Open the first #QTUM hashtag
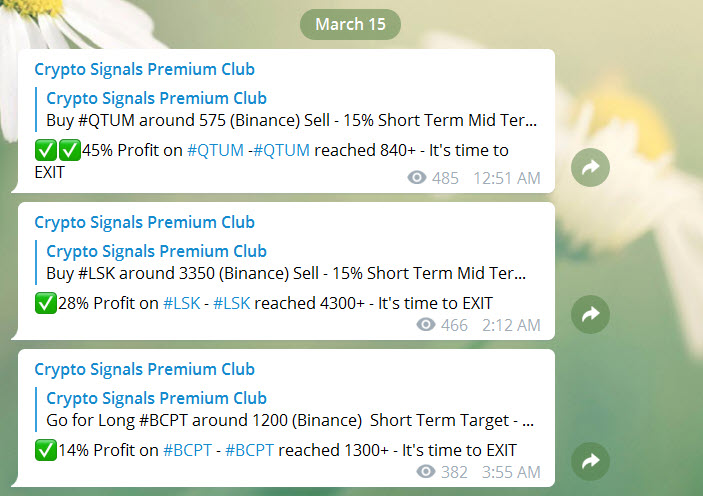703x496 pixels. (x=215, y=150)
